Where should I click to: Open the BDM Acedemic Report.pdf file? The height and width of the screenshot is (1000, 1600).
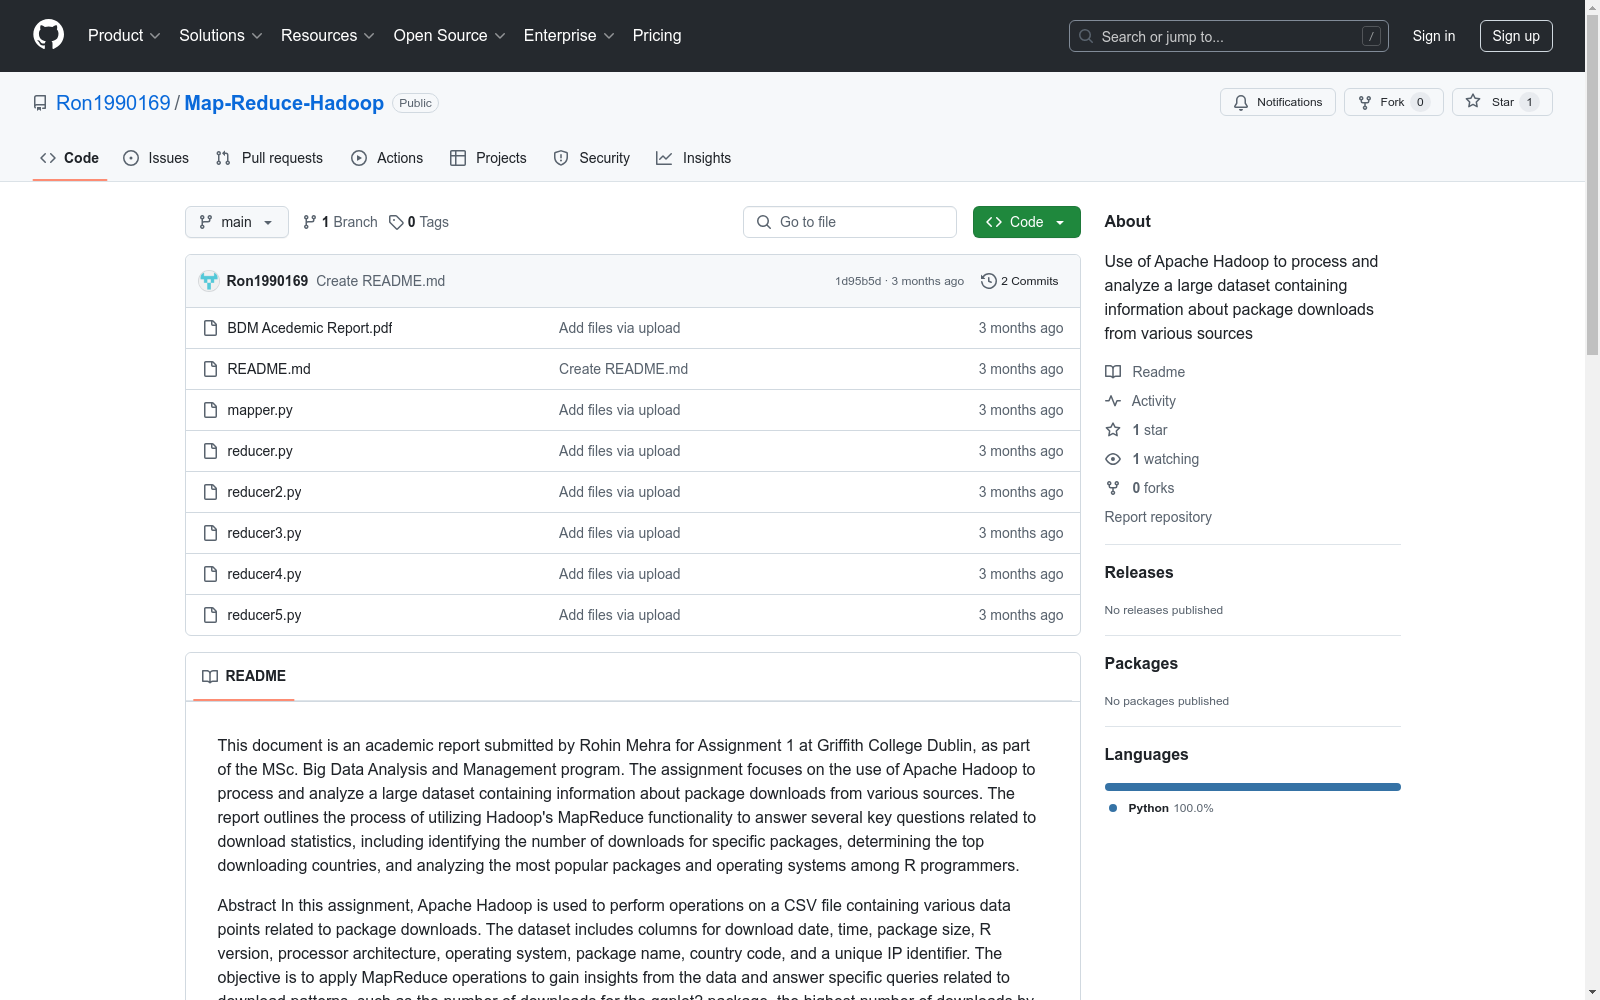310,328
